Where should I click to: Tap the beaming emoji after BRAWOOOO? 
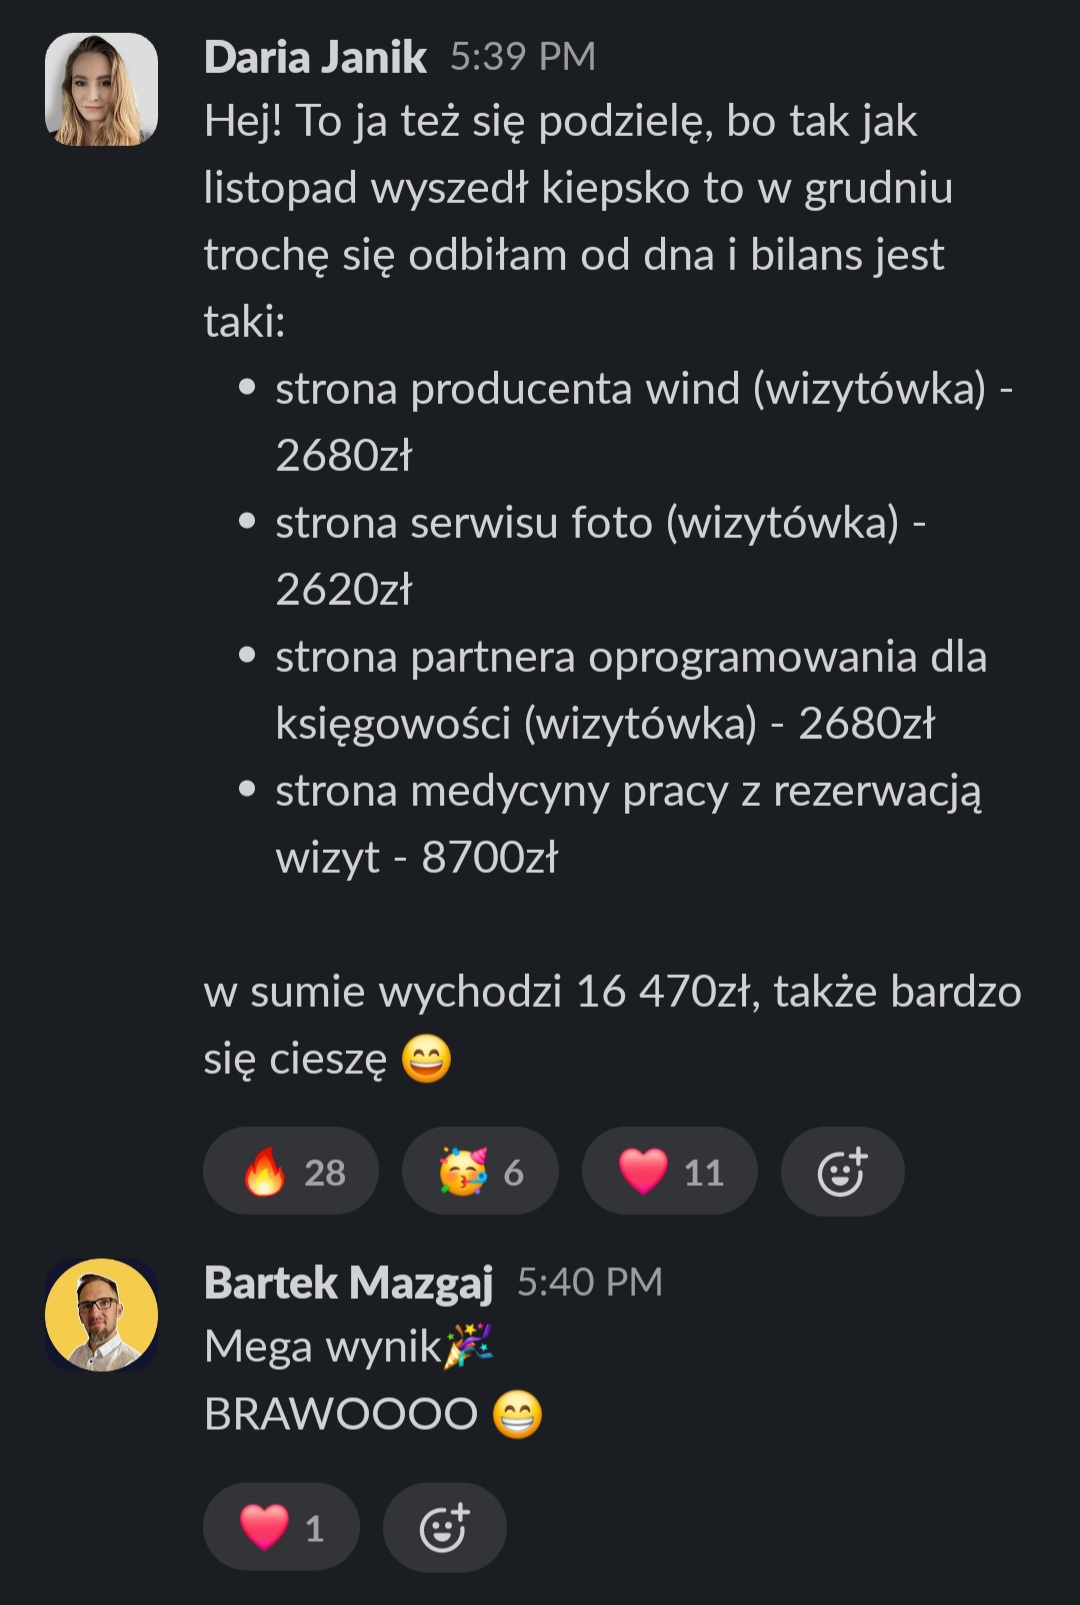(x=517, y=1414)
